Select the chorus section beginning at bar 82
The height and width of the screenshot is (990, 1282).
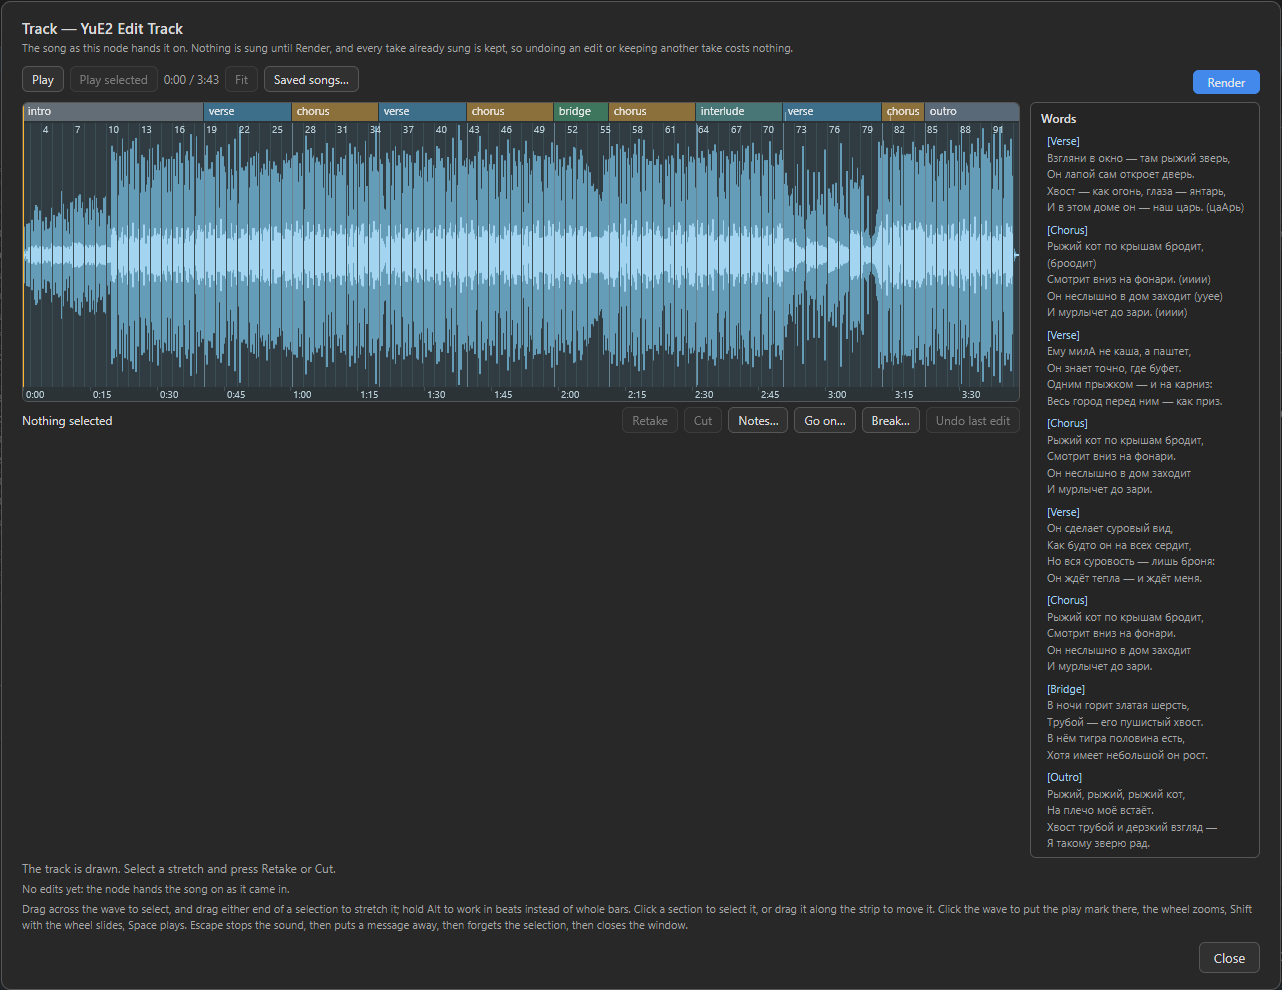(x=903, y=112)
